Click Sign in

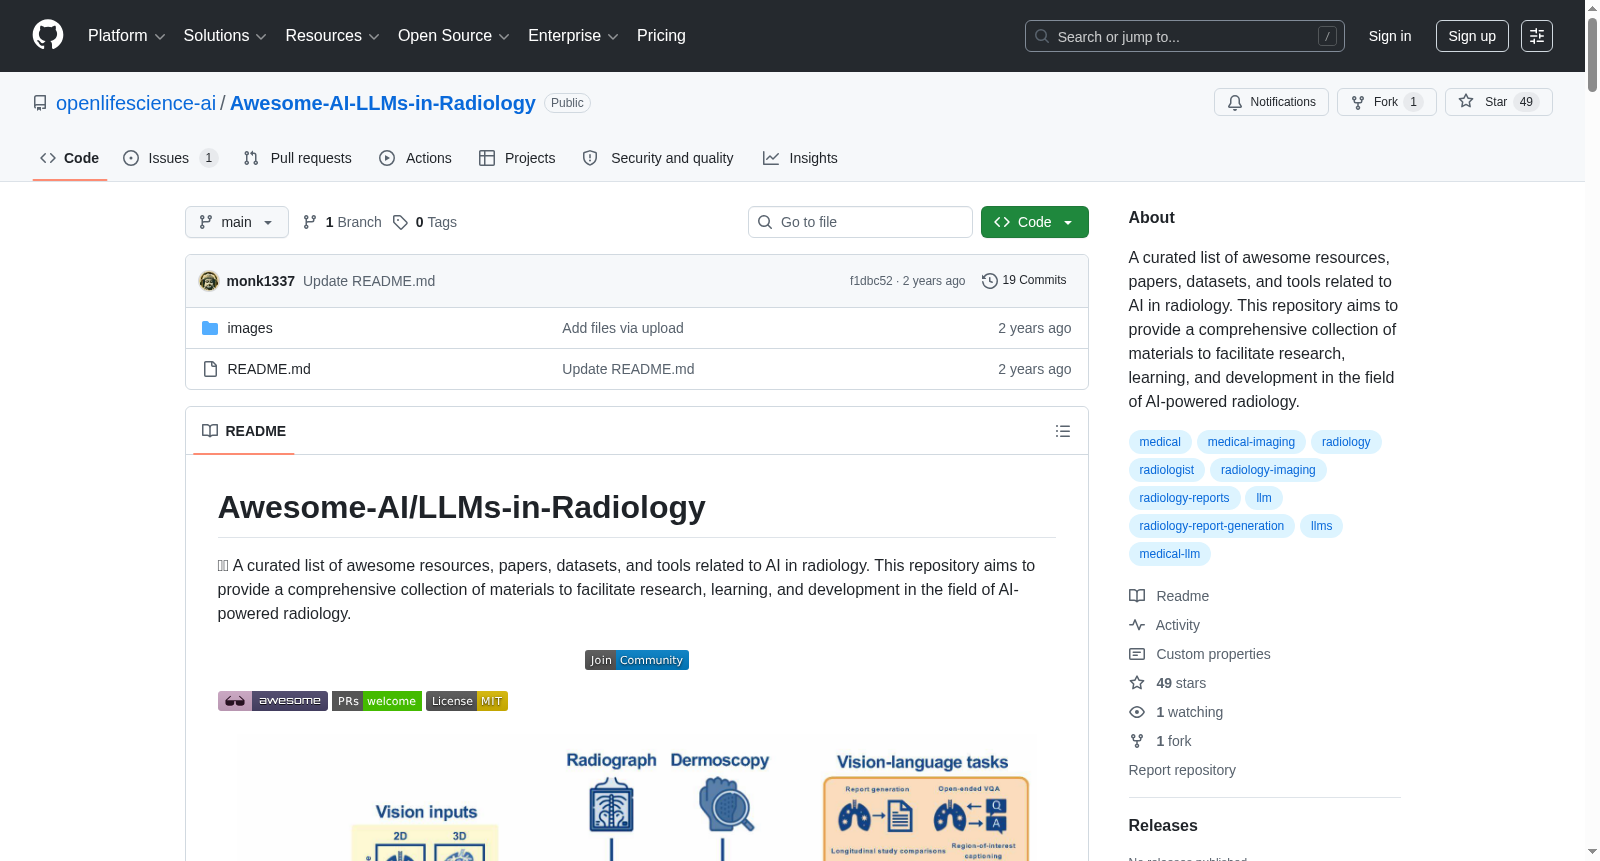[1390, 36]
